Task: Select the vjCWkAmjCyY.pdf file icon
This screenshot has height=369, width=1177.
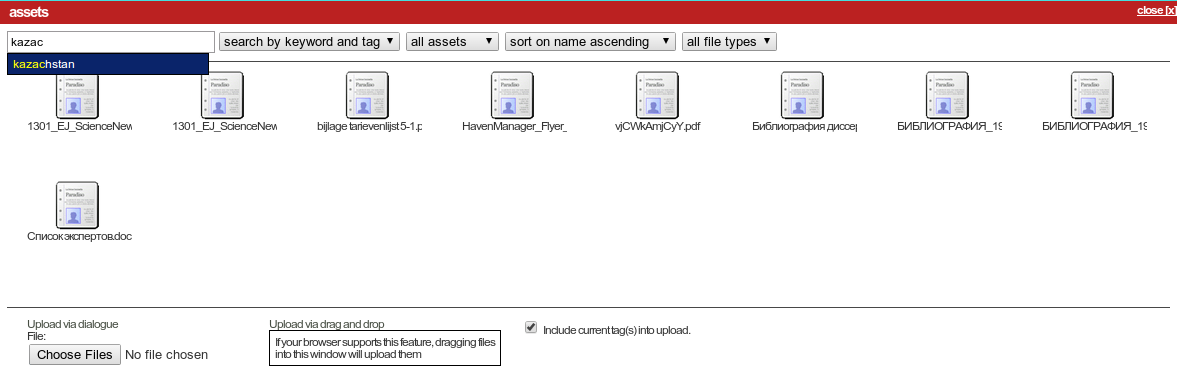Action: 658,94
